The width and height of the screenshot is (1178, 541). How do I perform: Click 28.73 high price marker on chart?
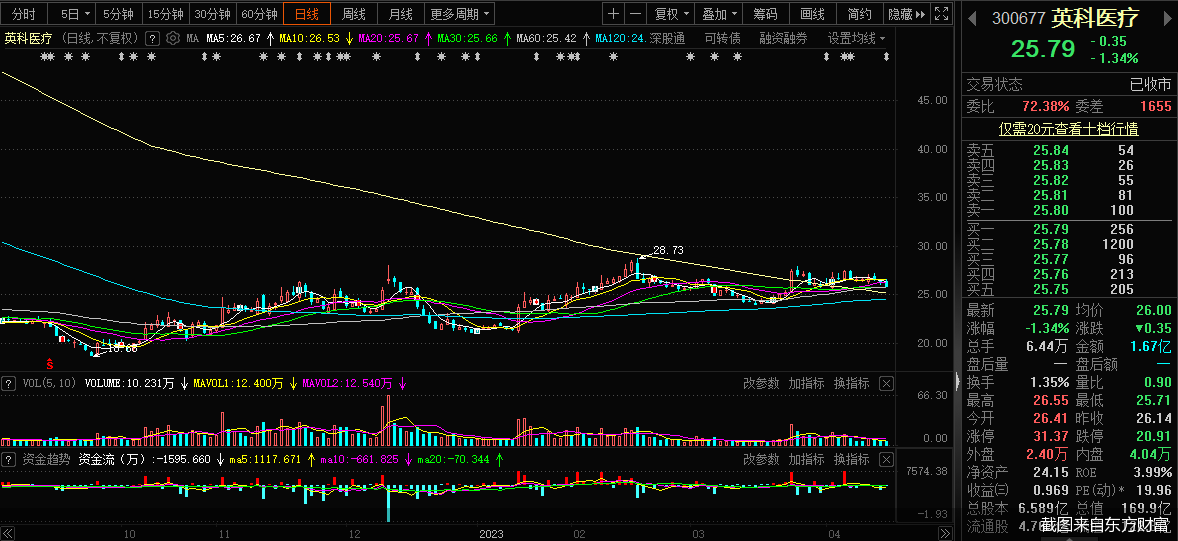[667, 250]
